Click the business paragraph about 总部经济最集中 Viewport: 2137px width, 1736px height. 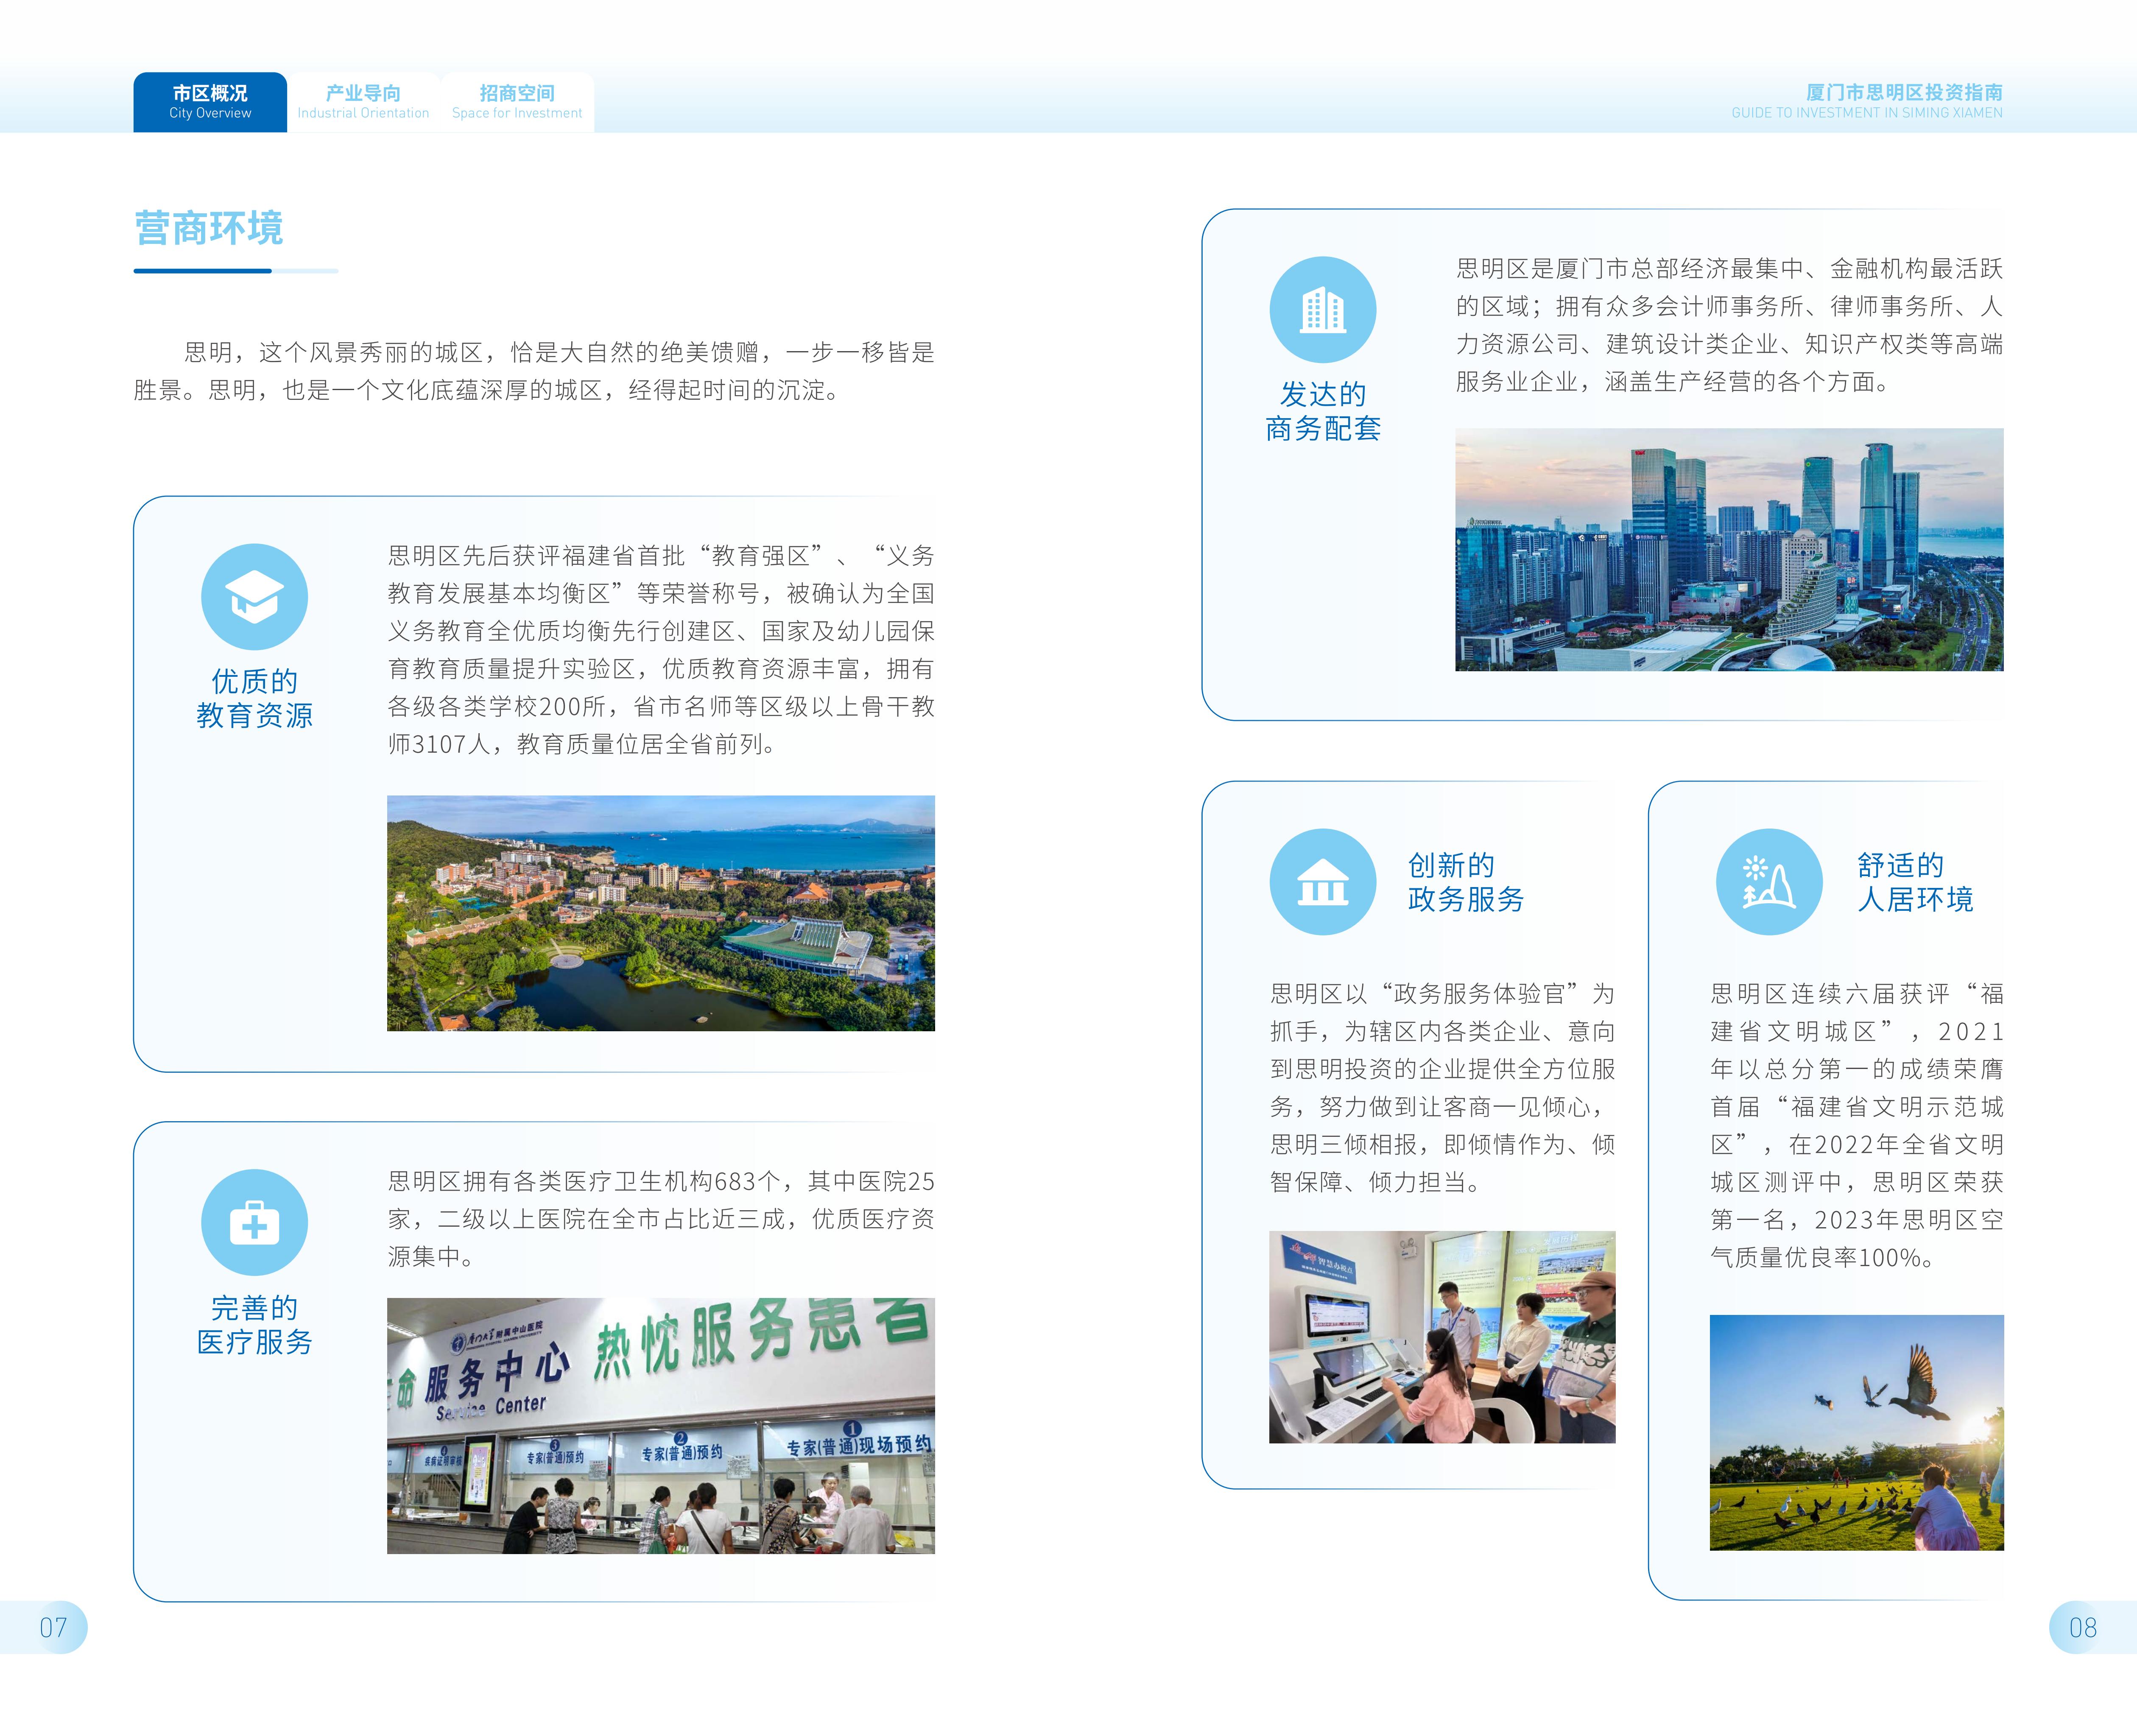pos(1729,325)
